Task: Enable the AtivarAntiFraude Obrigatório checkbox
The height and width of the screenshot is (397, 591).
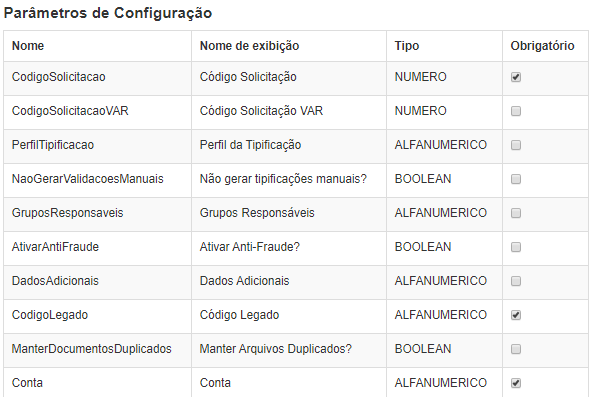Action: coord(516,247)
